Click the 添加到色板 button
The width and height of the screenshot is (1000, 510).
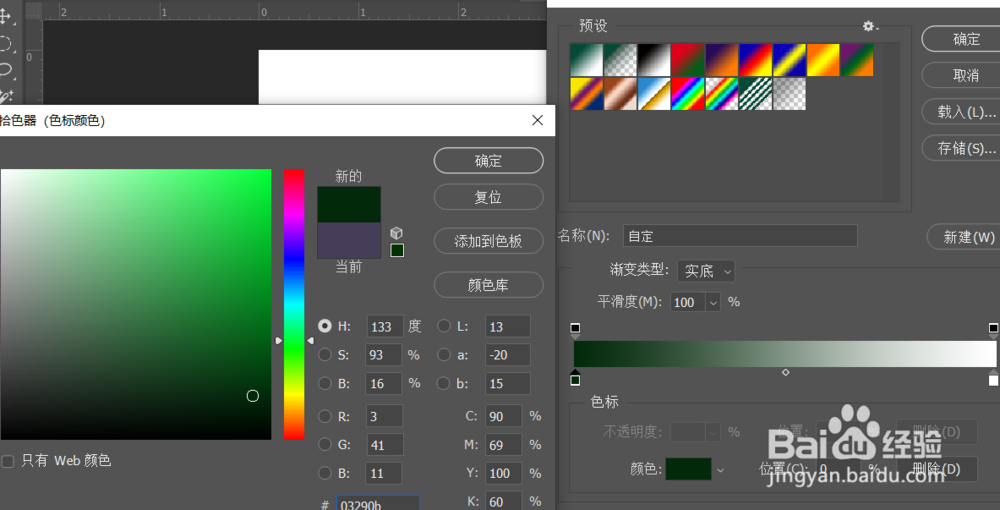(489, 241)
